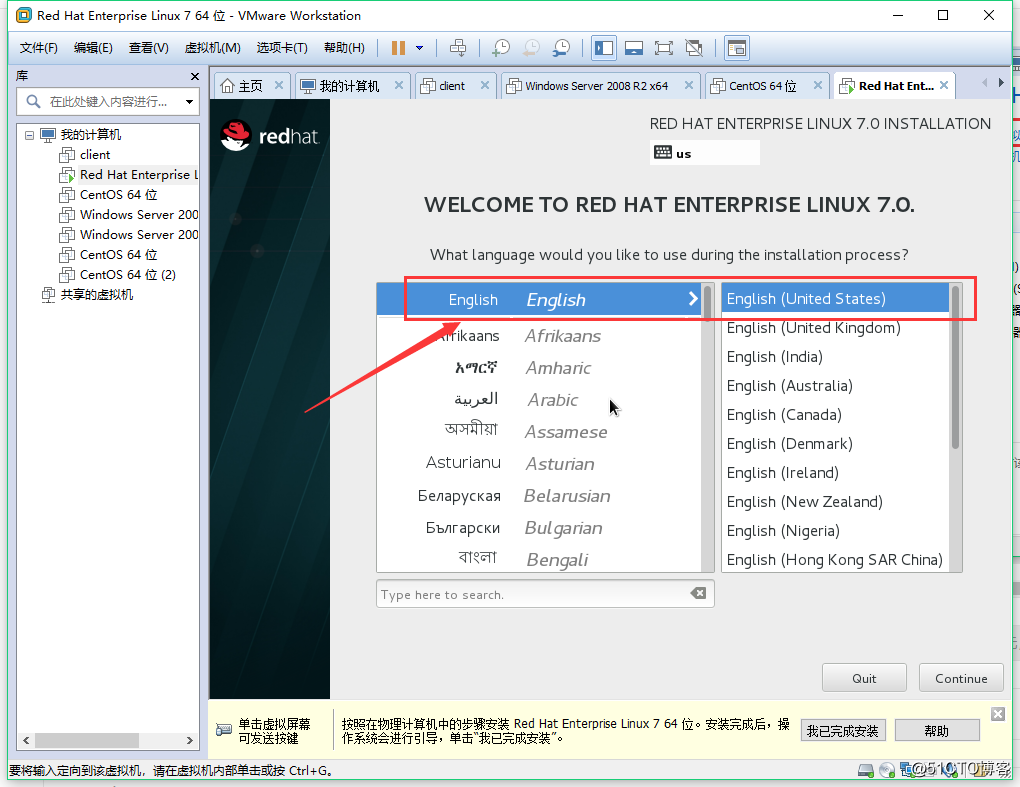Enter full screen mode icon
Viewport: 1020px width, 787px height.
point(664,47)
